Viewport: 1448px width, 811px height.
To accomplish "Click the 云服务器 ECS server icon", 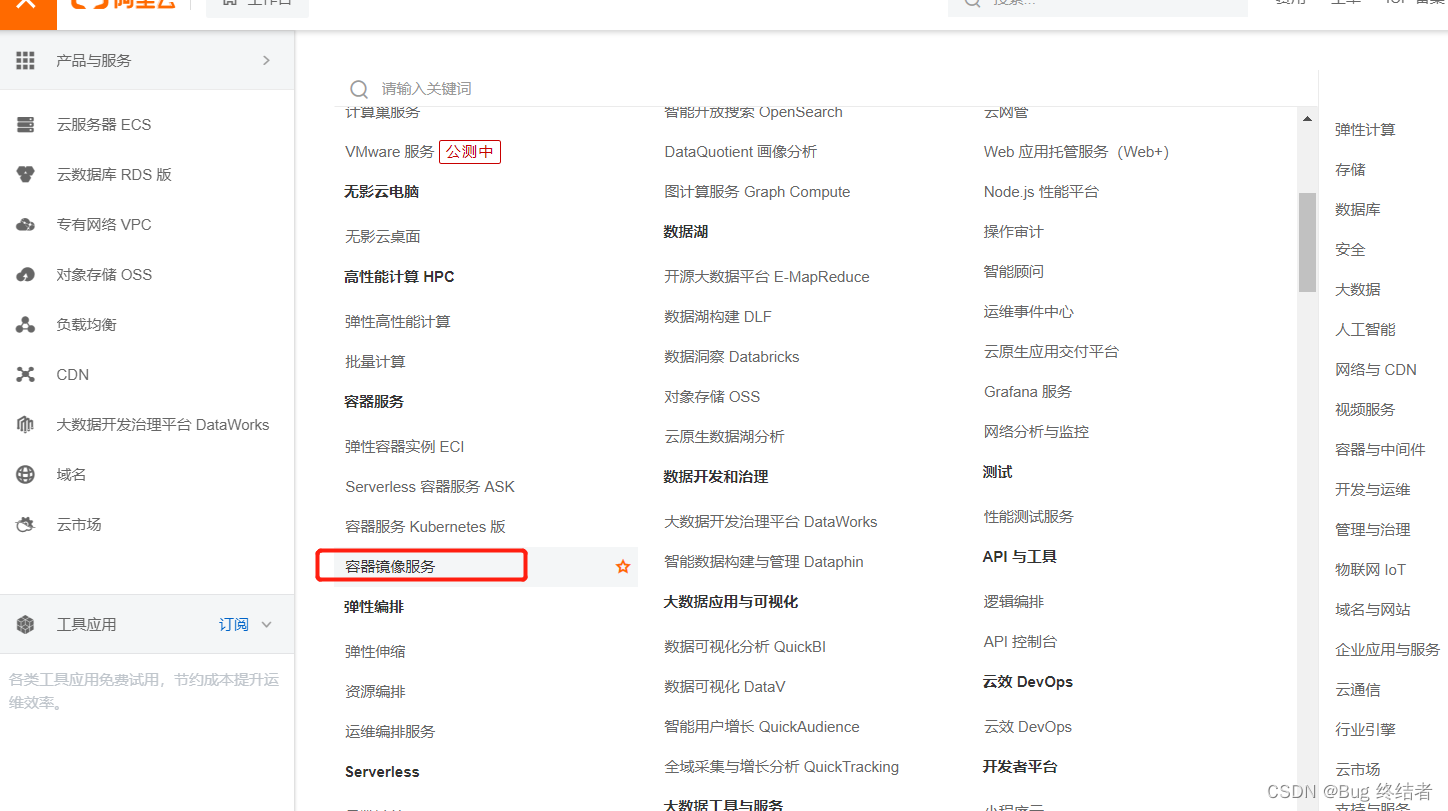I will [25, 125].
